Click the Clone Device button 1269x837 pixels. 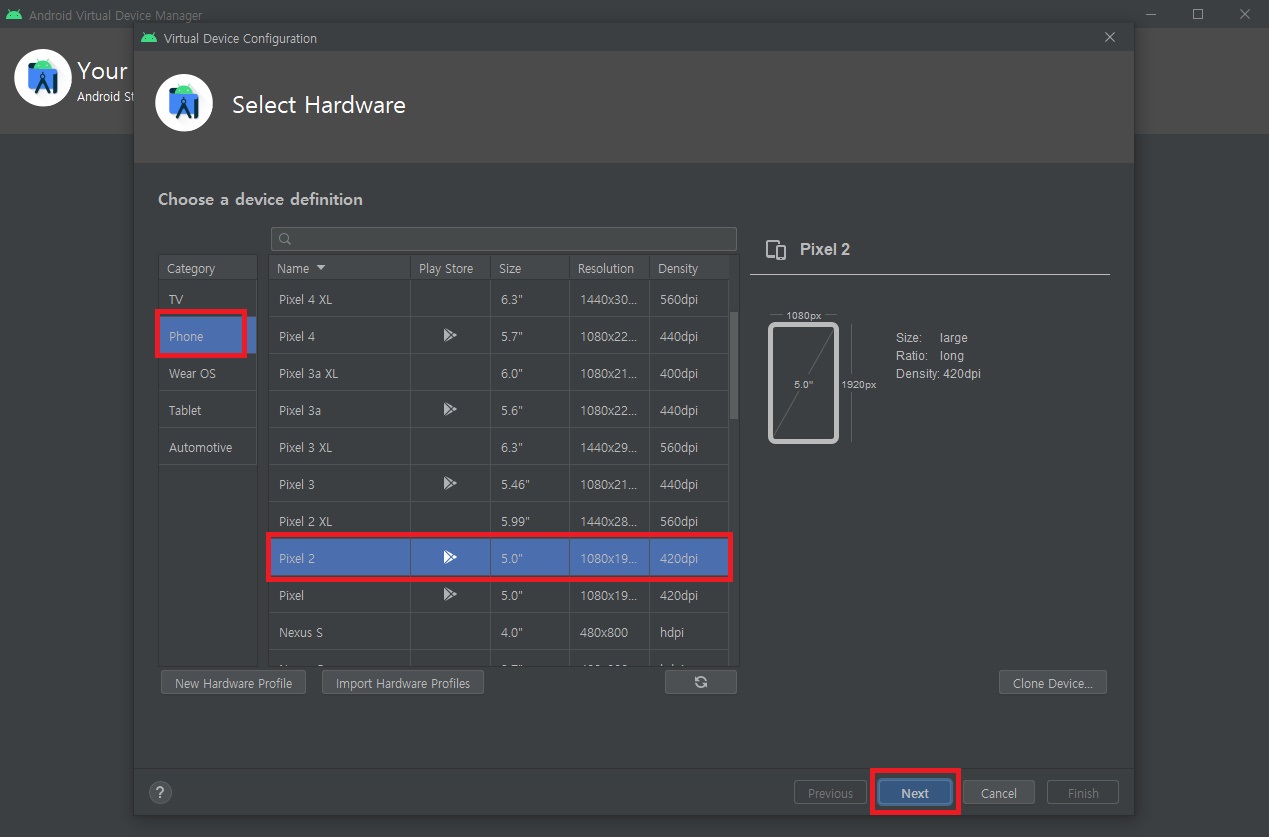(x=1052, y=683)
